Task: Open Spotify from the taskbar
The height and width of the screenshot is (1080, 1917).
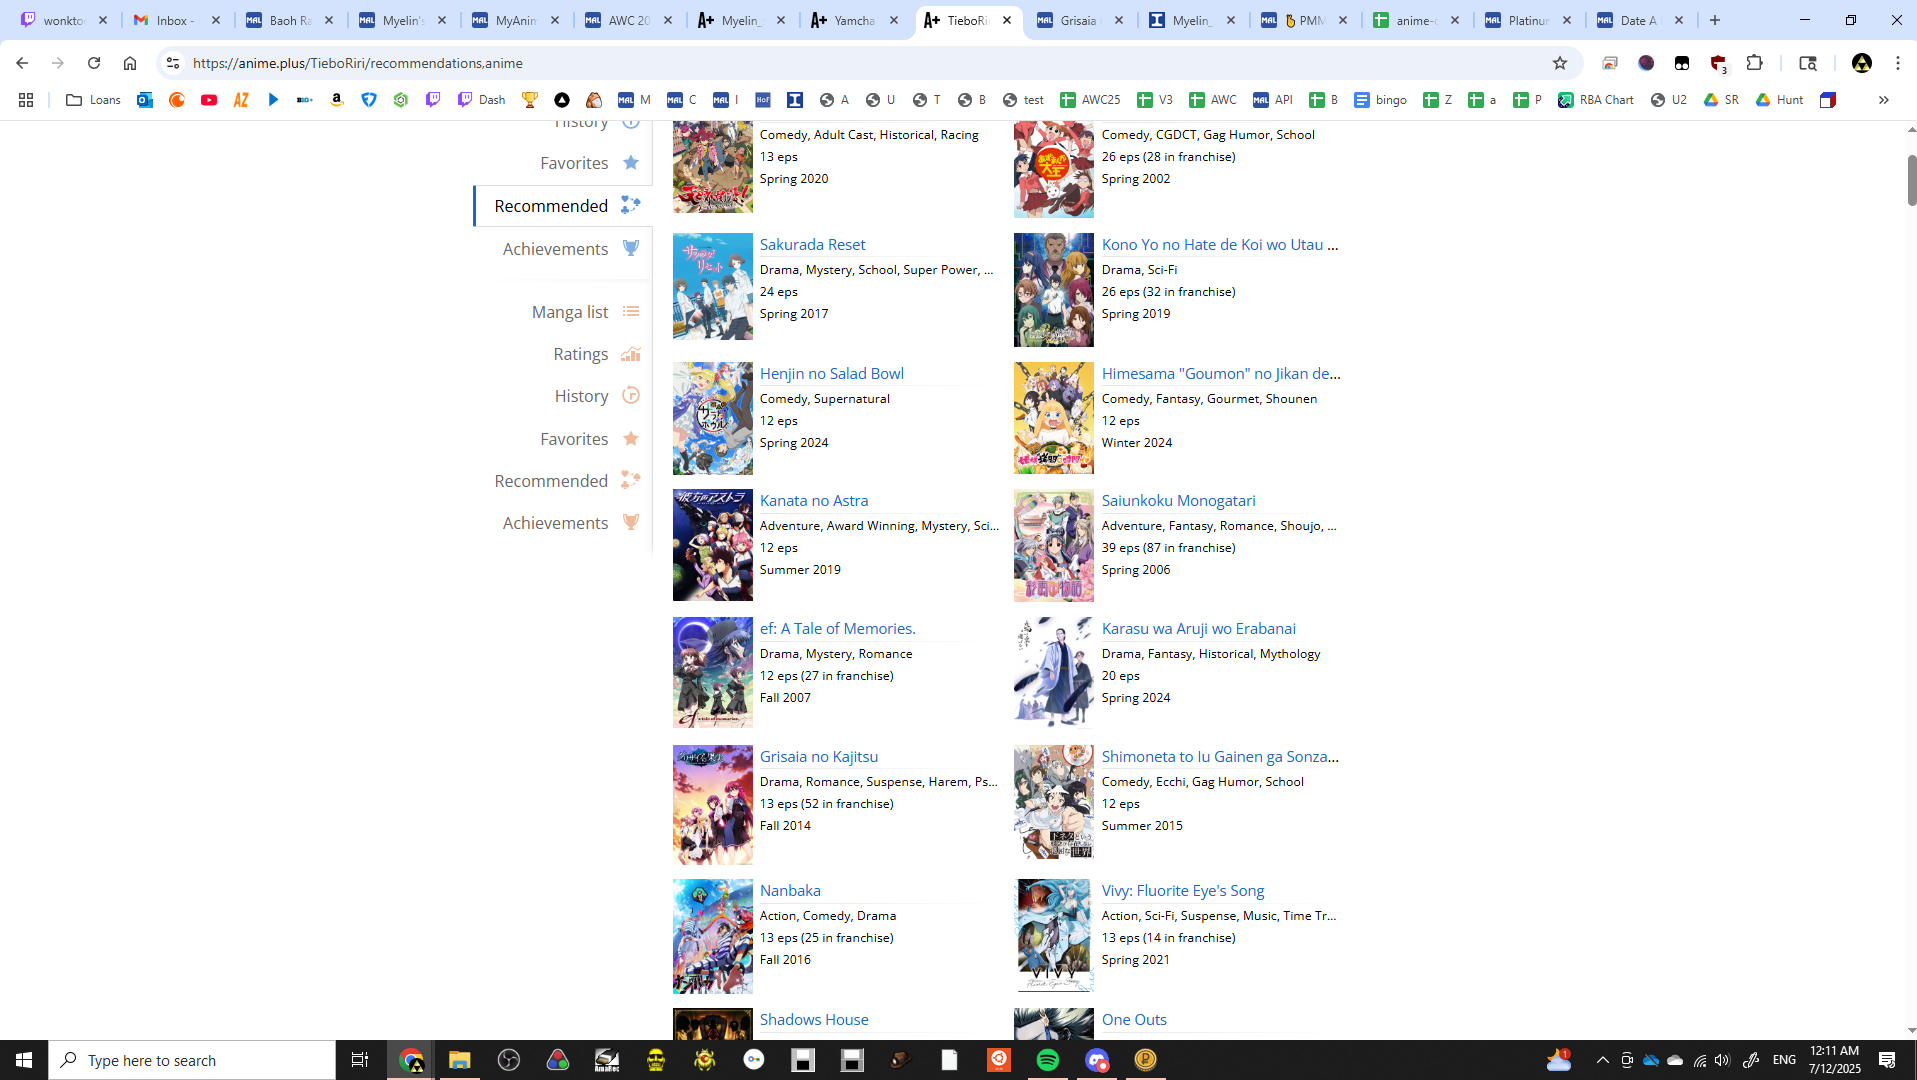Action: coord(1048,1060)
